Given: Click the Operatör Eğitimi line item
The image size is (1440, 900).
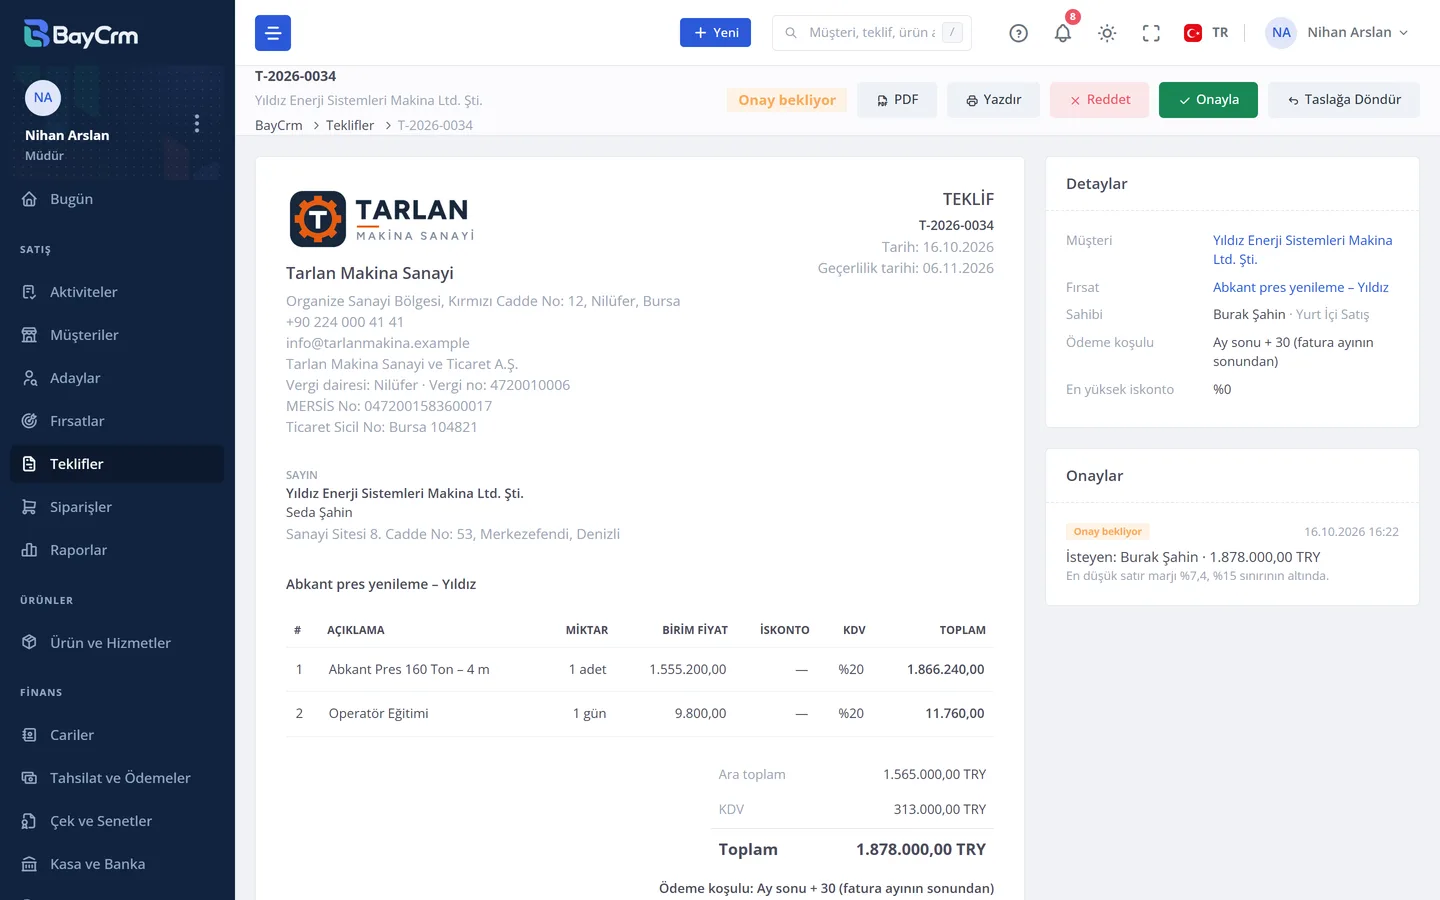Looking at the screenshot, I should tap(640, 714).
